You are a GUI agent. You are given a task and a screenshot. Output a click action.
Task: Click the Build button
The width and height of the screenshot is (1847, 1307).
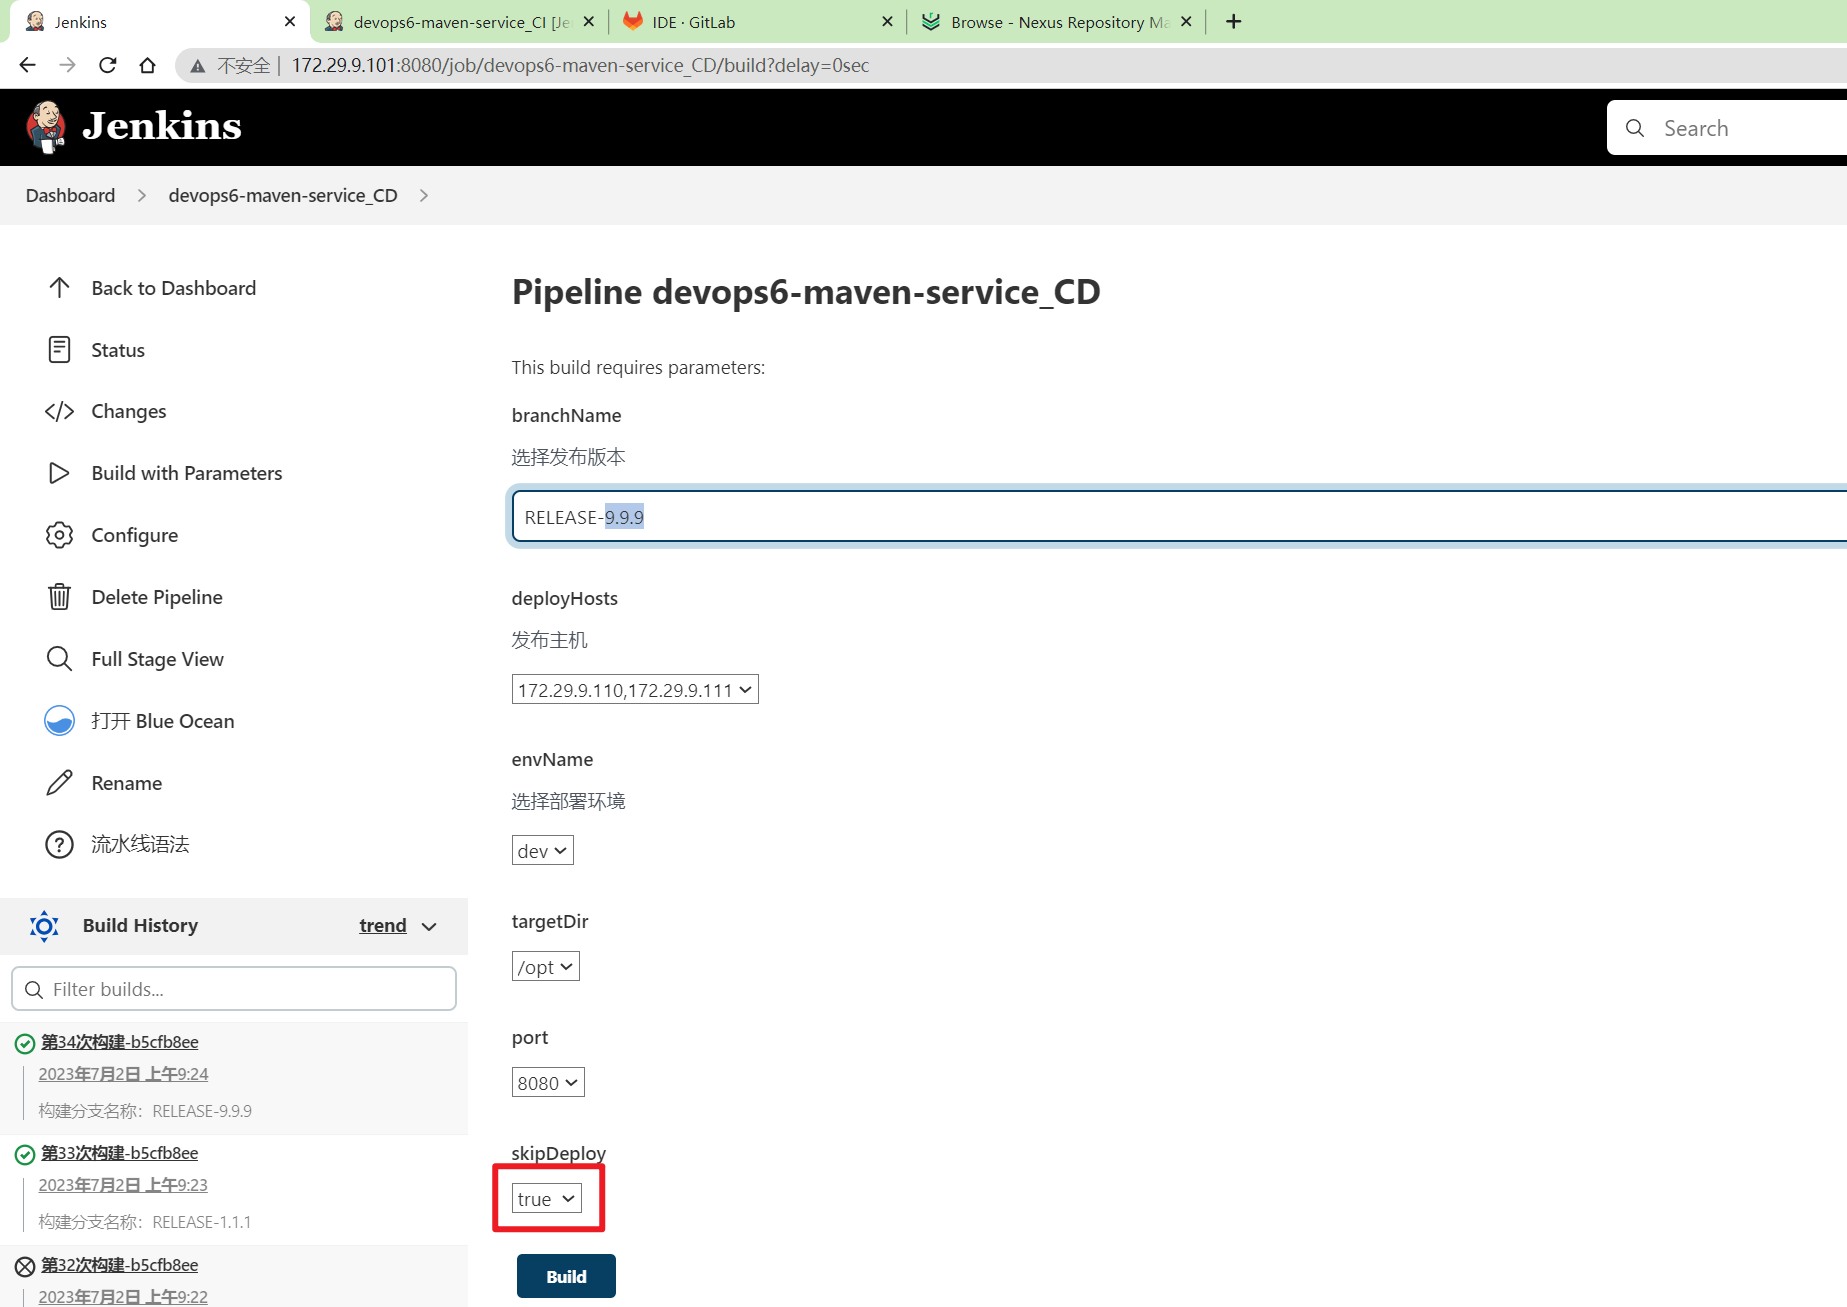566,1276
